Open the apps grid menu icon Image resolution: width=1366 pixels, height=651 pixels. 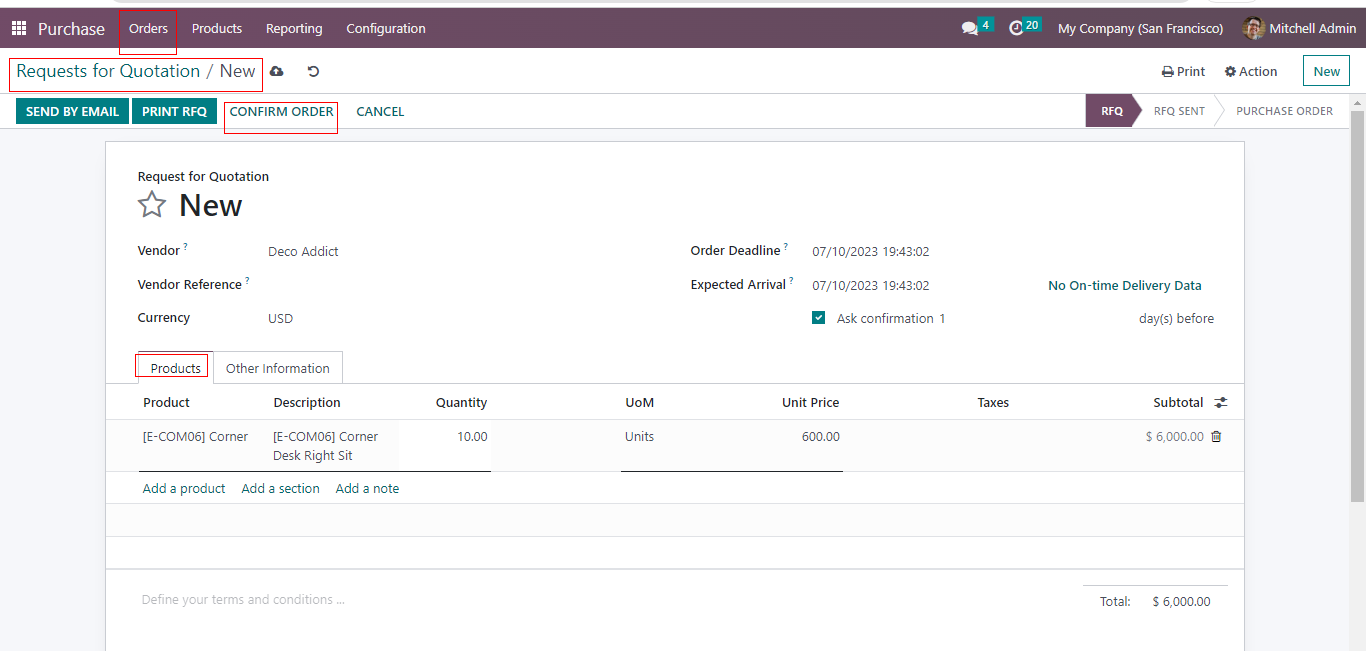[19, 29]
